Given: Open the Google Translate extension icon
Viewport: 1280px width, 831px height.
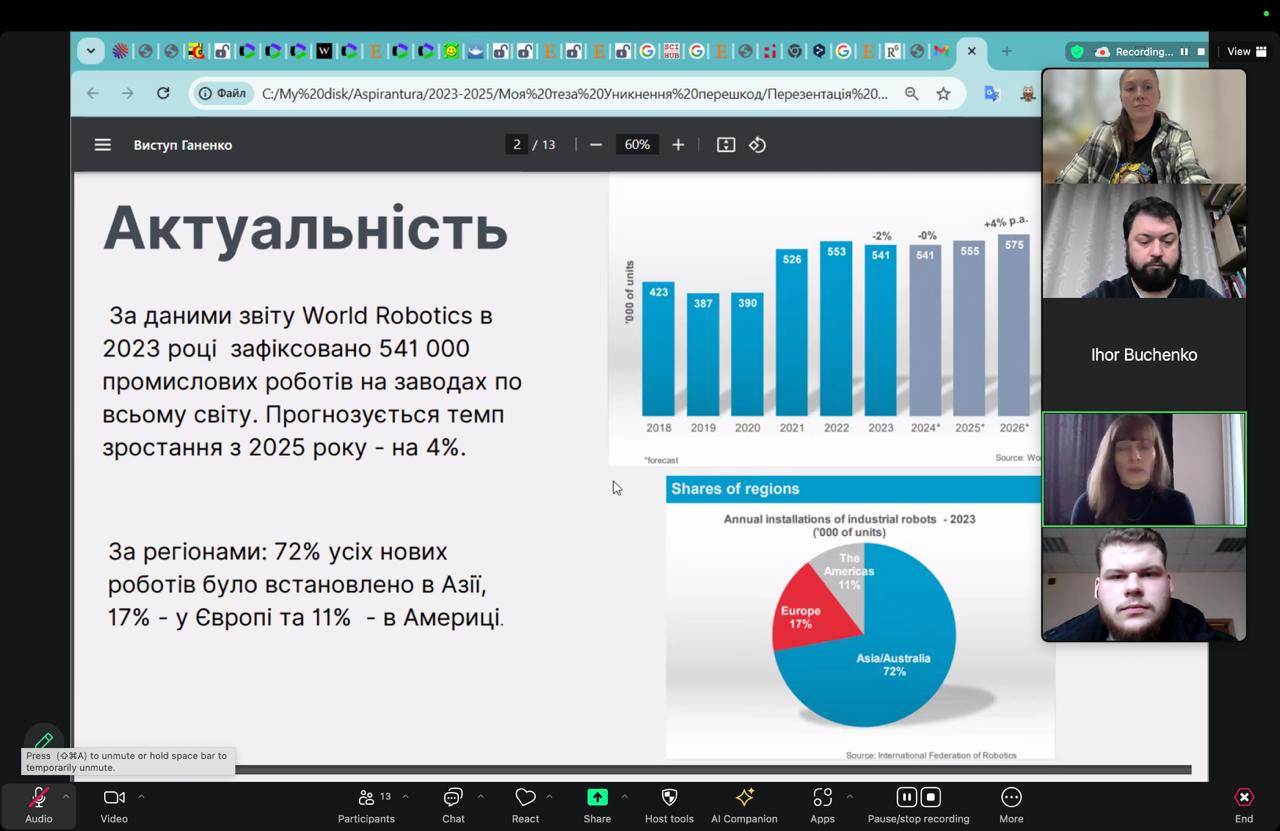Looking at the screenshot, I should point(992,93).
